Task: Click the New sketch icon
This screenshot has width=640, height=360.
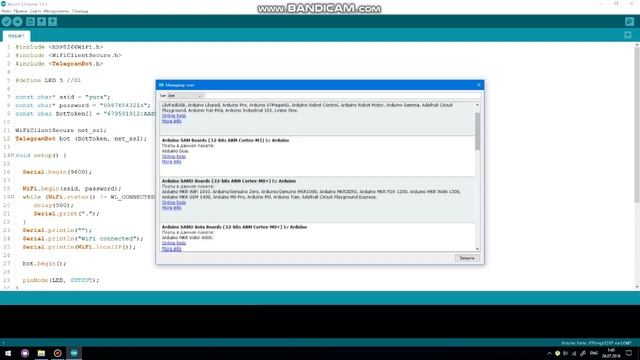Action: [30, 22]
